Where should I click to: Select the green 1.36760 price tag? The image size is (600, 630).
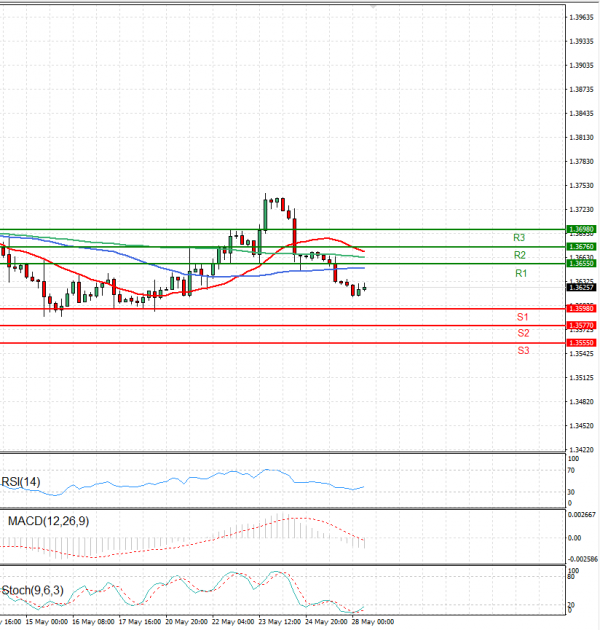click(x=581, y=246)
